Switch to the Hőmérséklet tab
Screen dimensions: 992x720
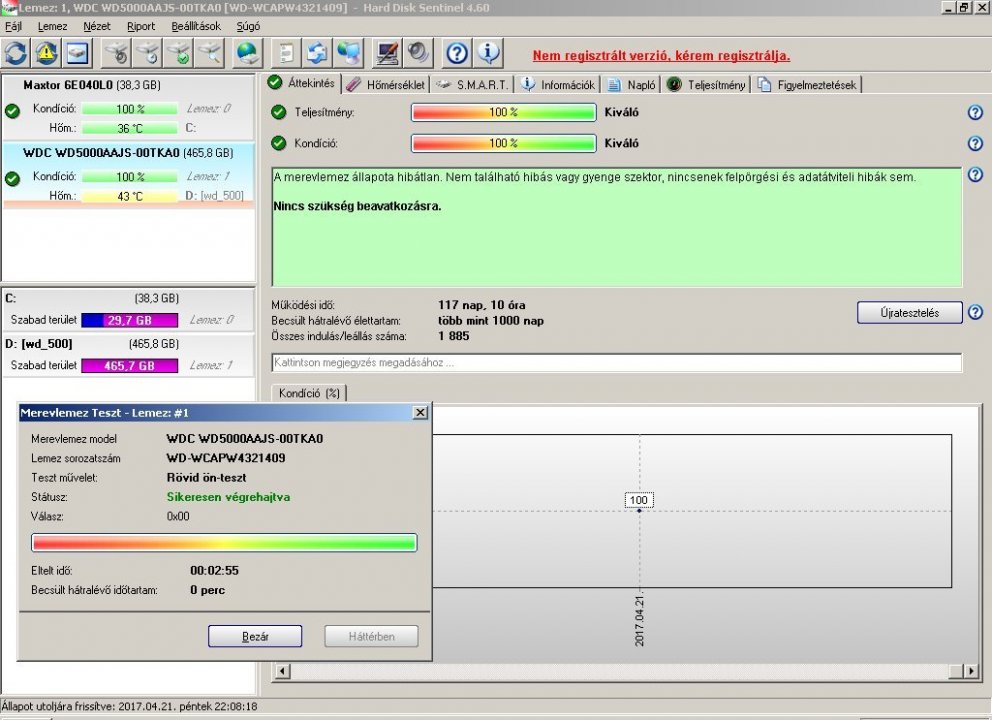[386, 85]
